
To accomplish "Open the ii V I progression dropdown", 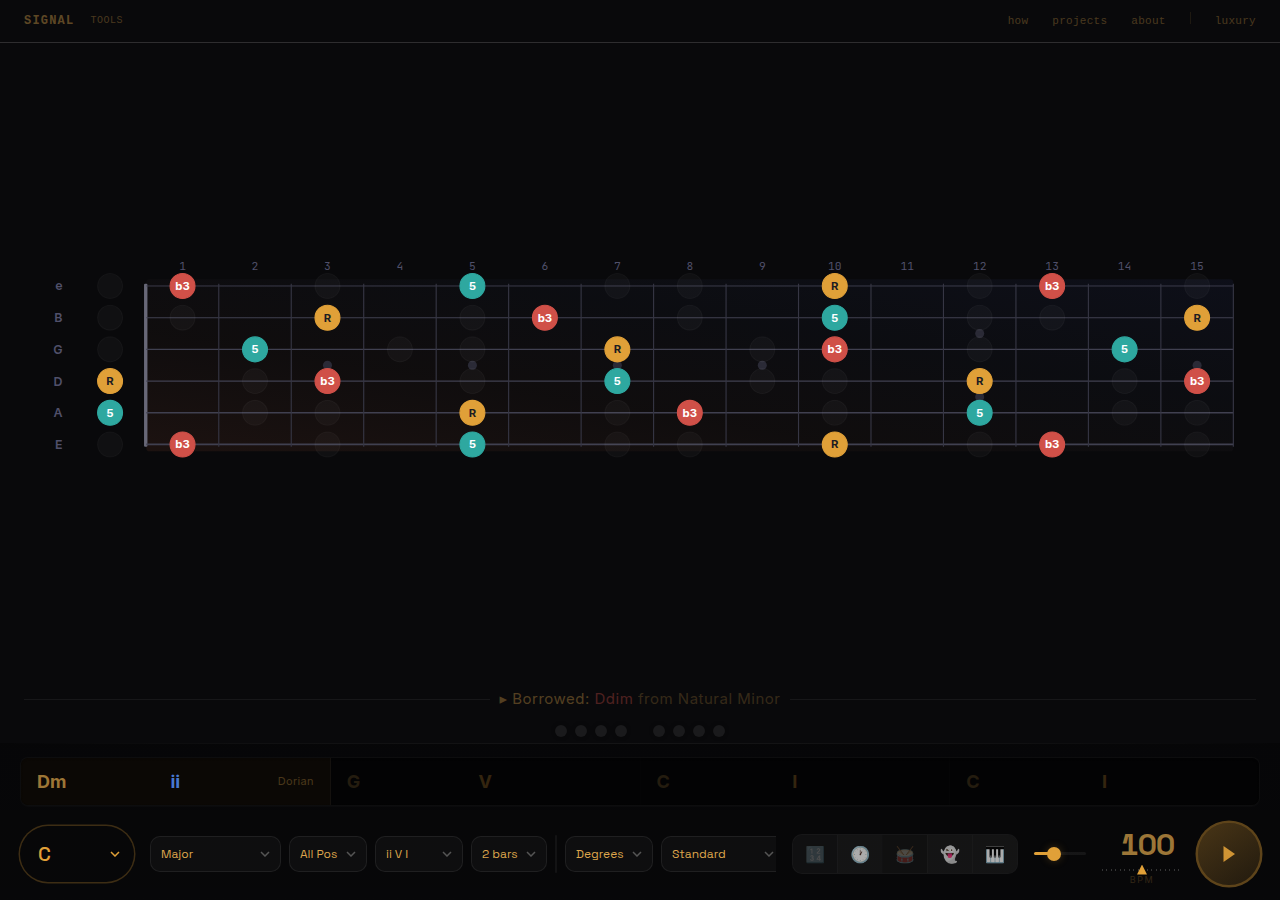I will pos(418,854).
